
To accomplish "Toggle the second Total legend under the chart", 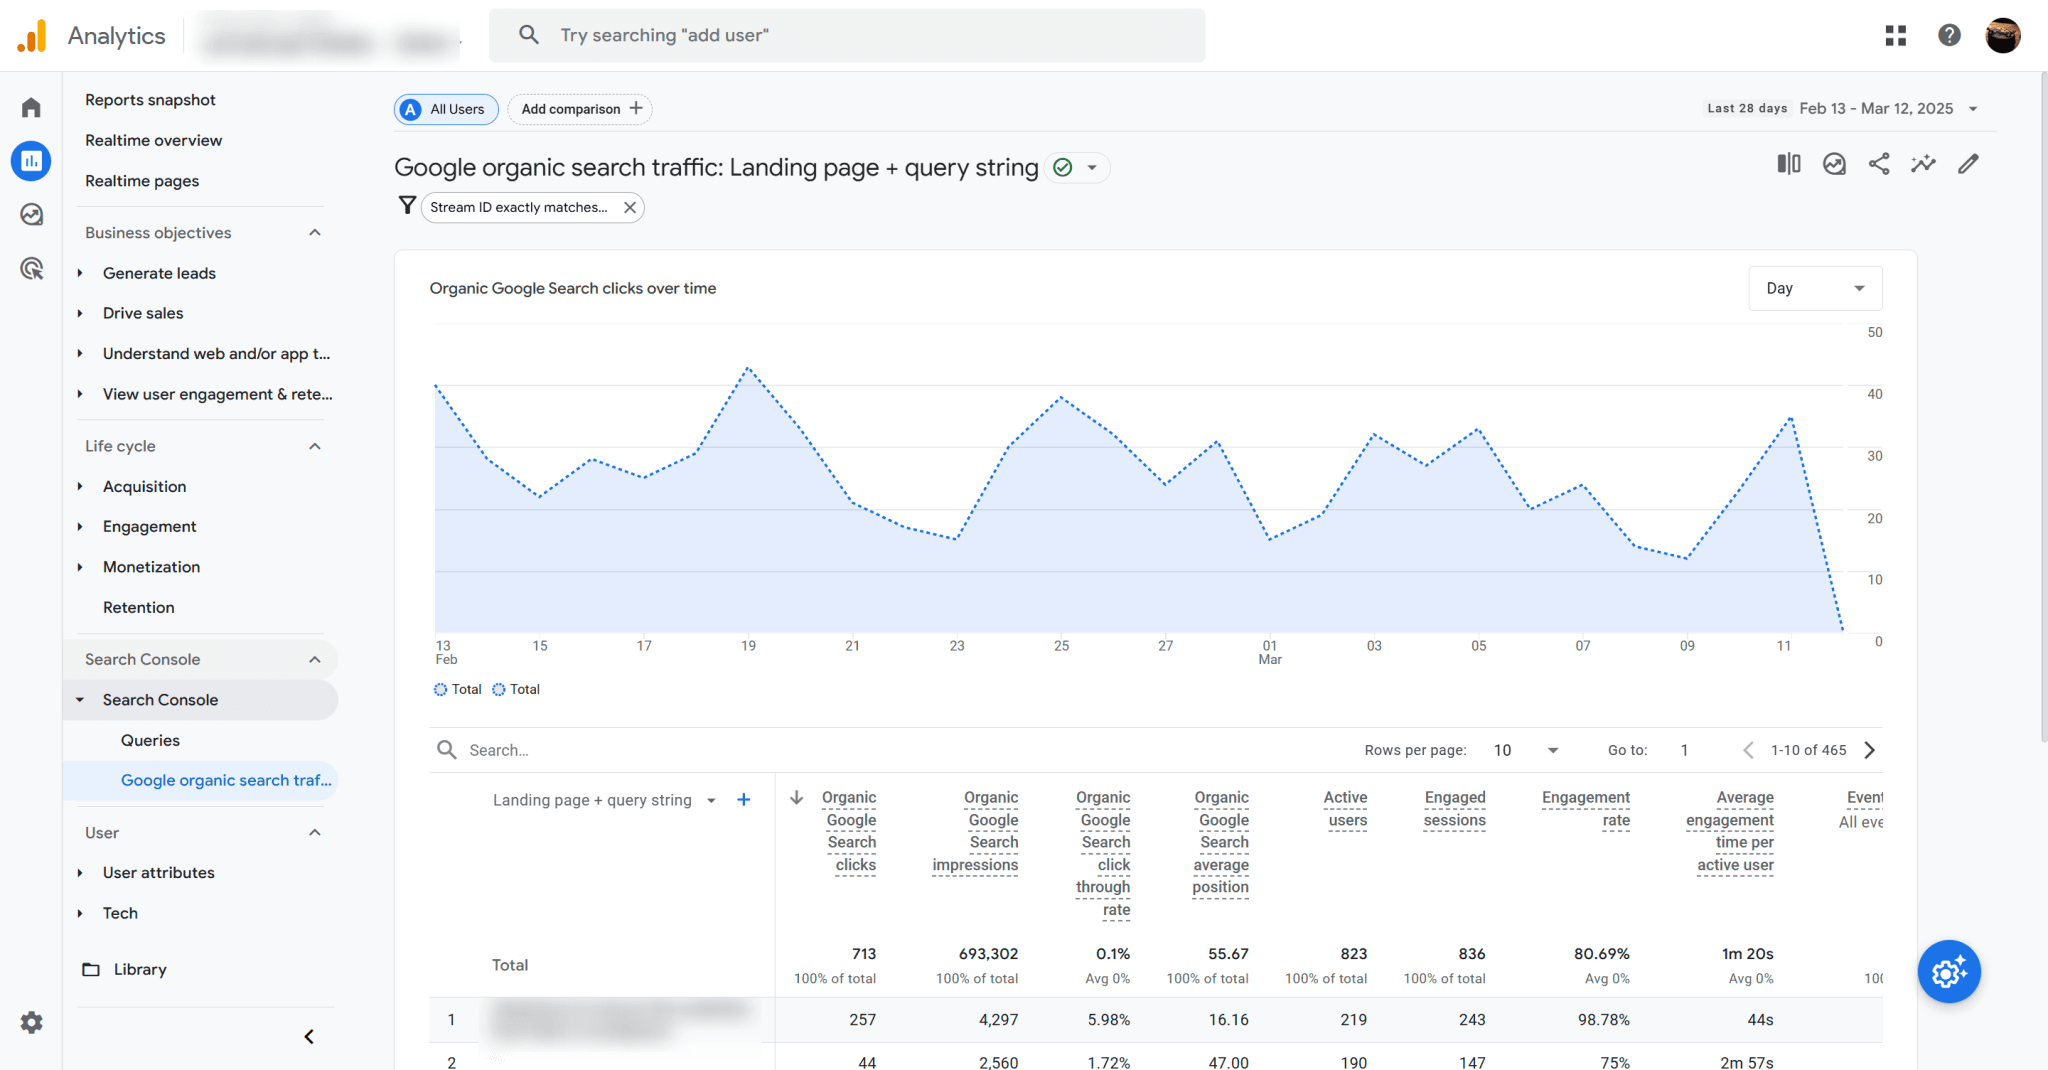I will point(515,689).
